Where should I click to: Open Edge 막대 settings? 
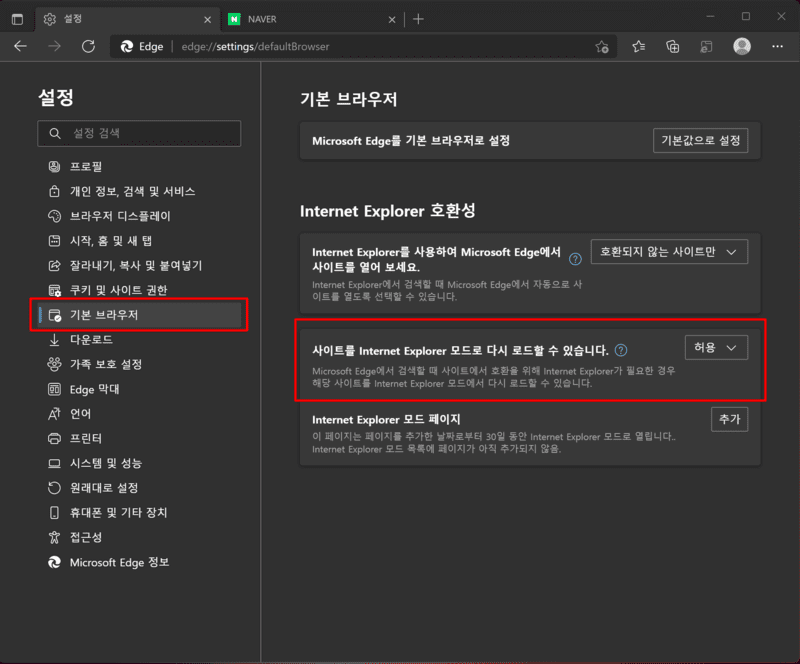[x=139, y=389]
